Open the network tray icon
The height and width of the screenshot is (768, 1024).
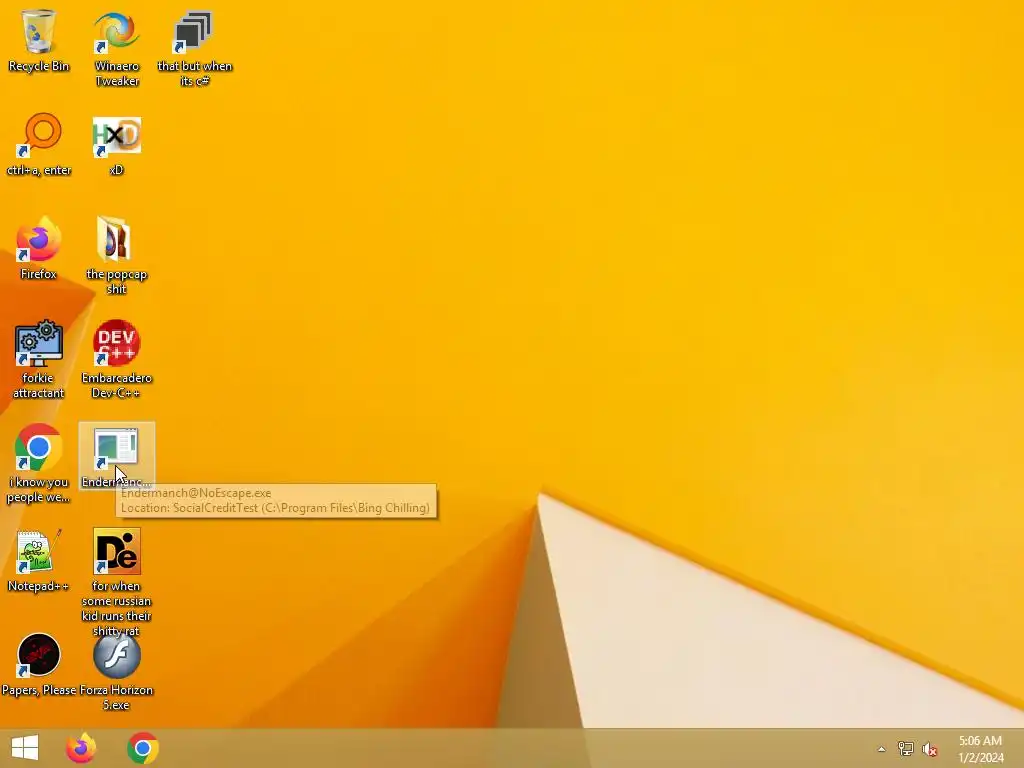[x=906, y=749]
